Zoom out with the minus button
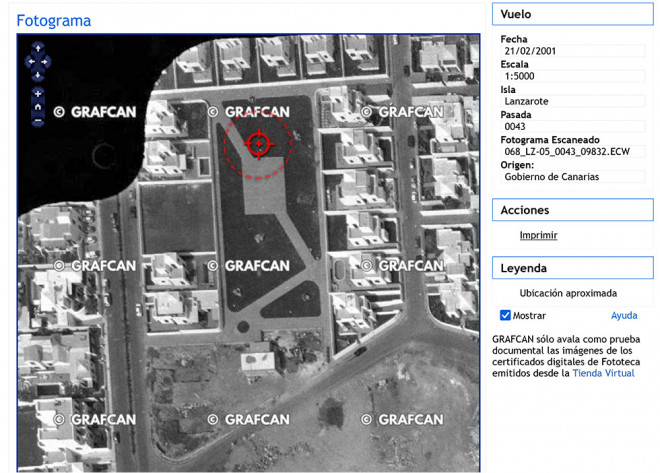This screenshot has width=660, height=473. (38, 121)
